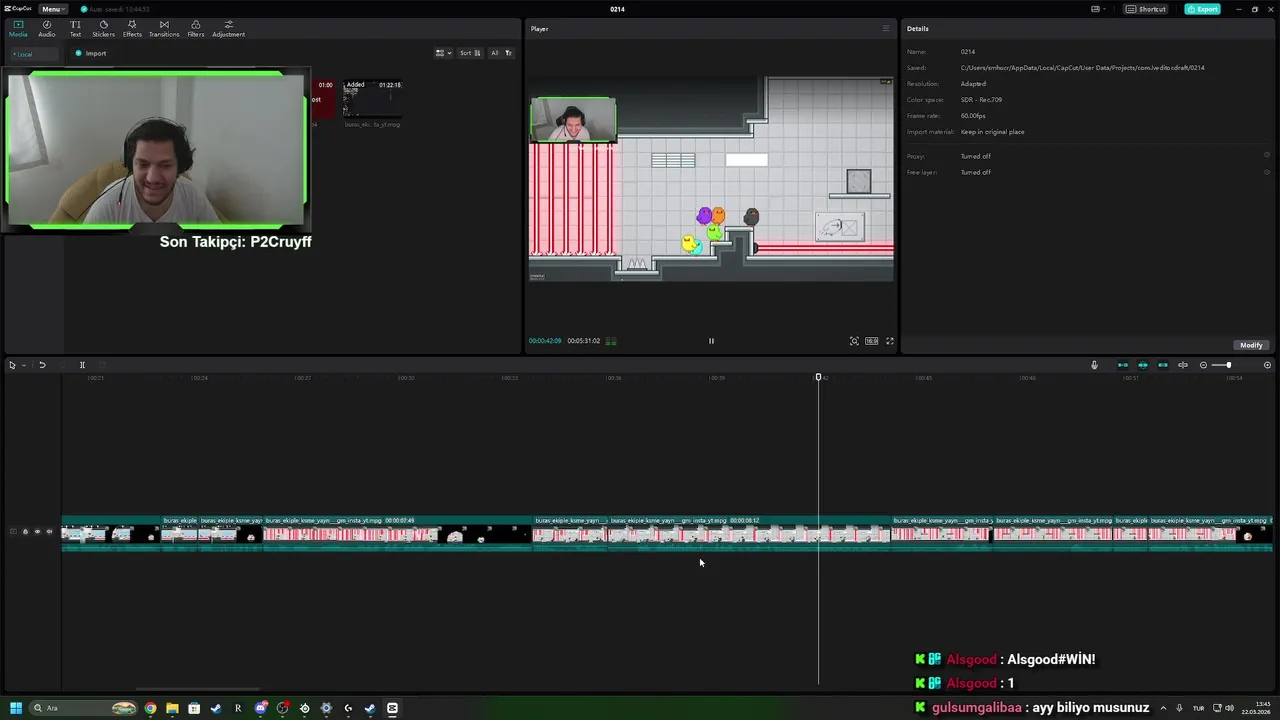
Task: Click the timeline horizontal scrollbar
Action: coord(197,689)
